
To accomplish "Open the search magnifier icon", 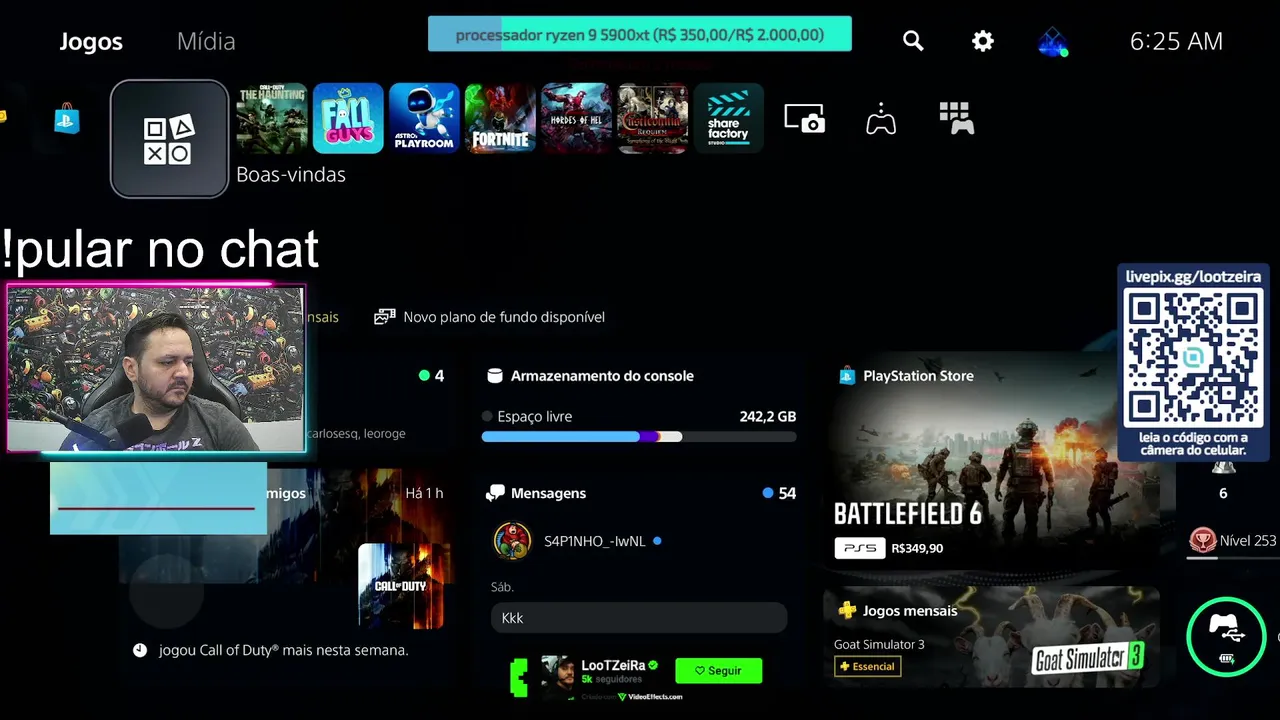I will (913, 41).
